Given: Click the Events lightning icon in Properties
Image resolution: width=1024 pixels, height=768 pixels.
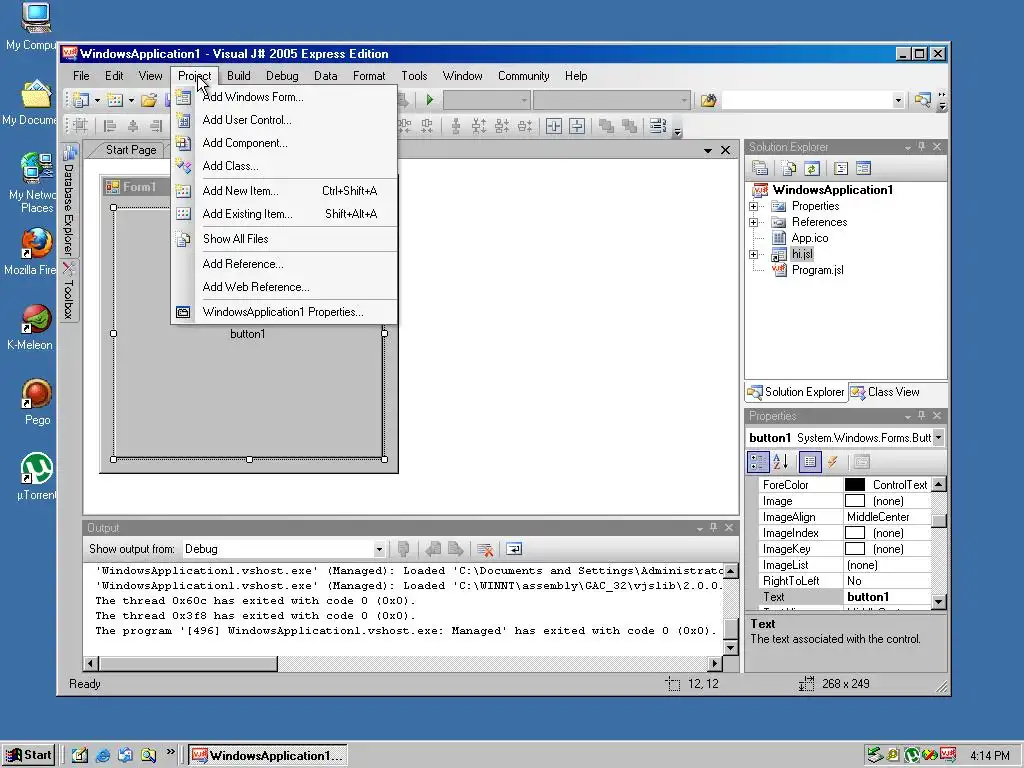Looking at the screenshot, I should point(833,462).
